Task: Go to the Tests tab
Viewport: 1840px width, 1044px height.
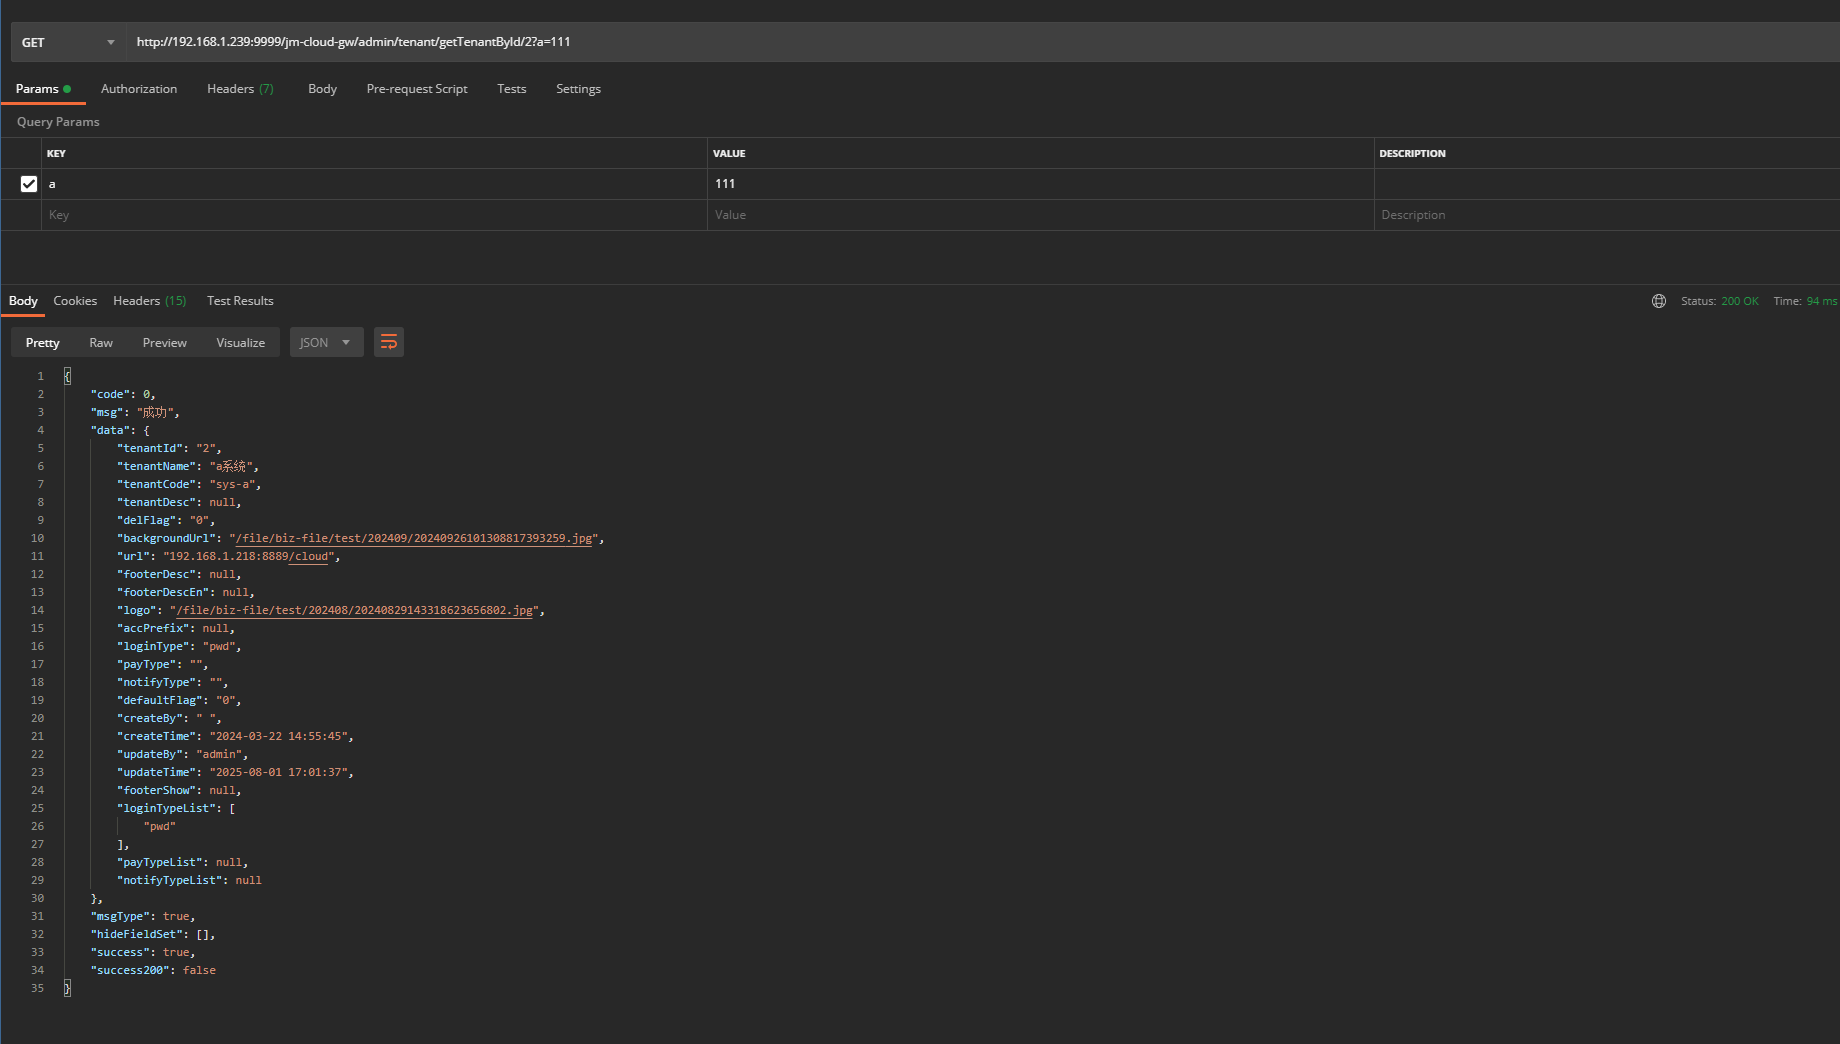Action: pos(511,89)
